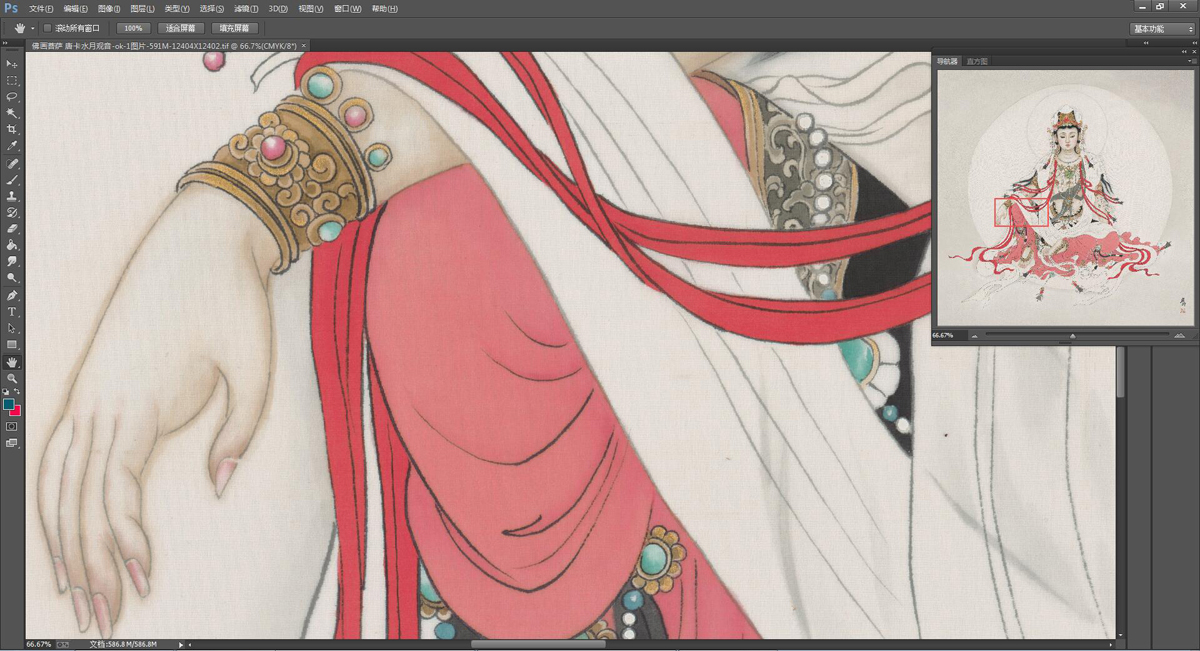Select the Spot Healing Brush tool
The image size is (1200, 651).
point(12,164)
